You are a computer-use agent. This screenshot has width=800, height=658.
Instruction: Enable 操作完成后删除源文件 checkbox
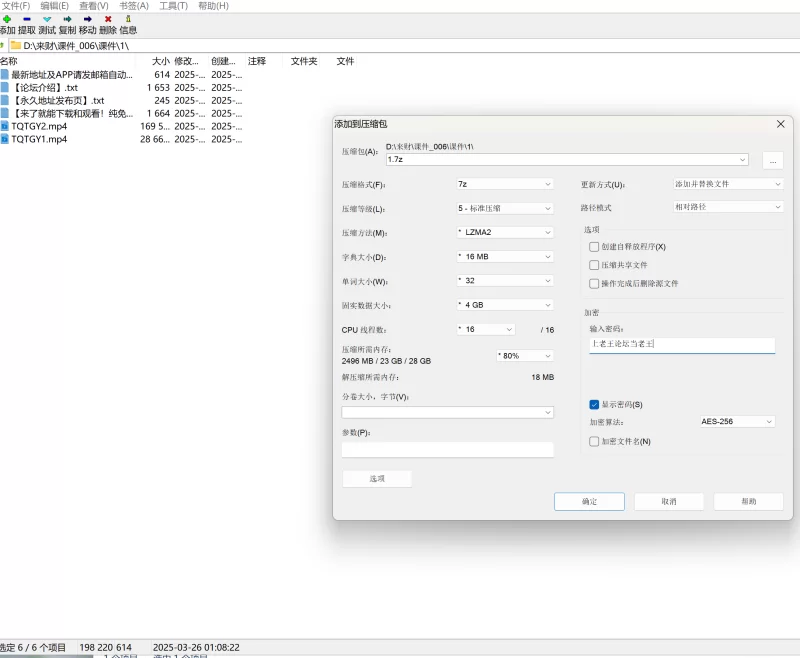click(594, 284)
